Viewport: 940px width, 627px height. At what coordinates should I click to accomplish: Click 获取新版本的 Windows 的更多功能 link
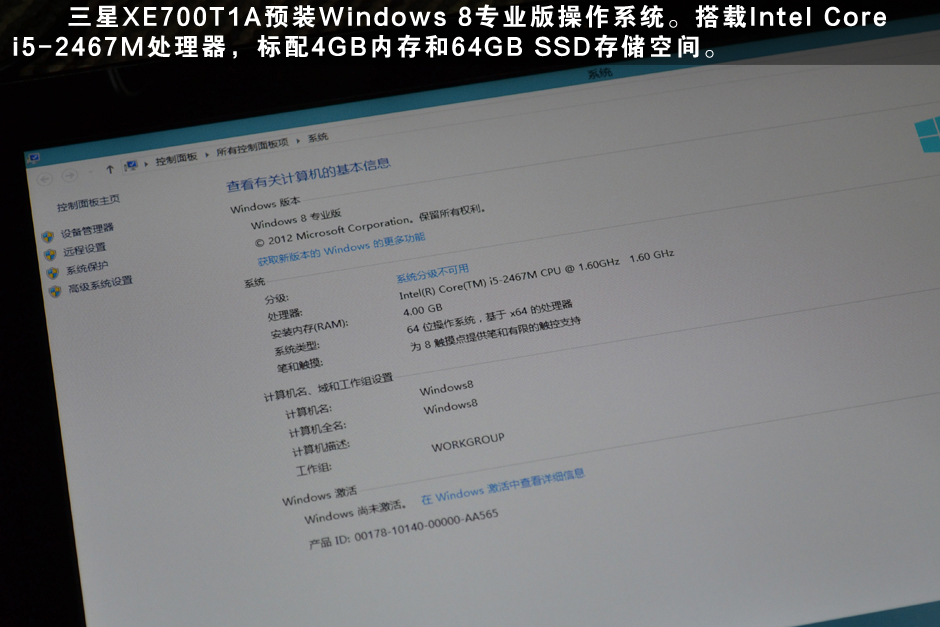tap(341, 249)
